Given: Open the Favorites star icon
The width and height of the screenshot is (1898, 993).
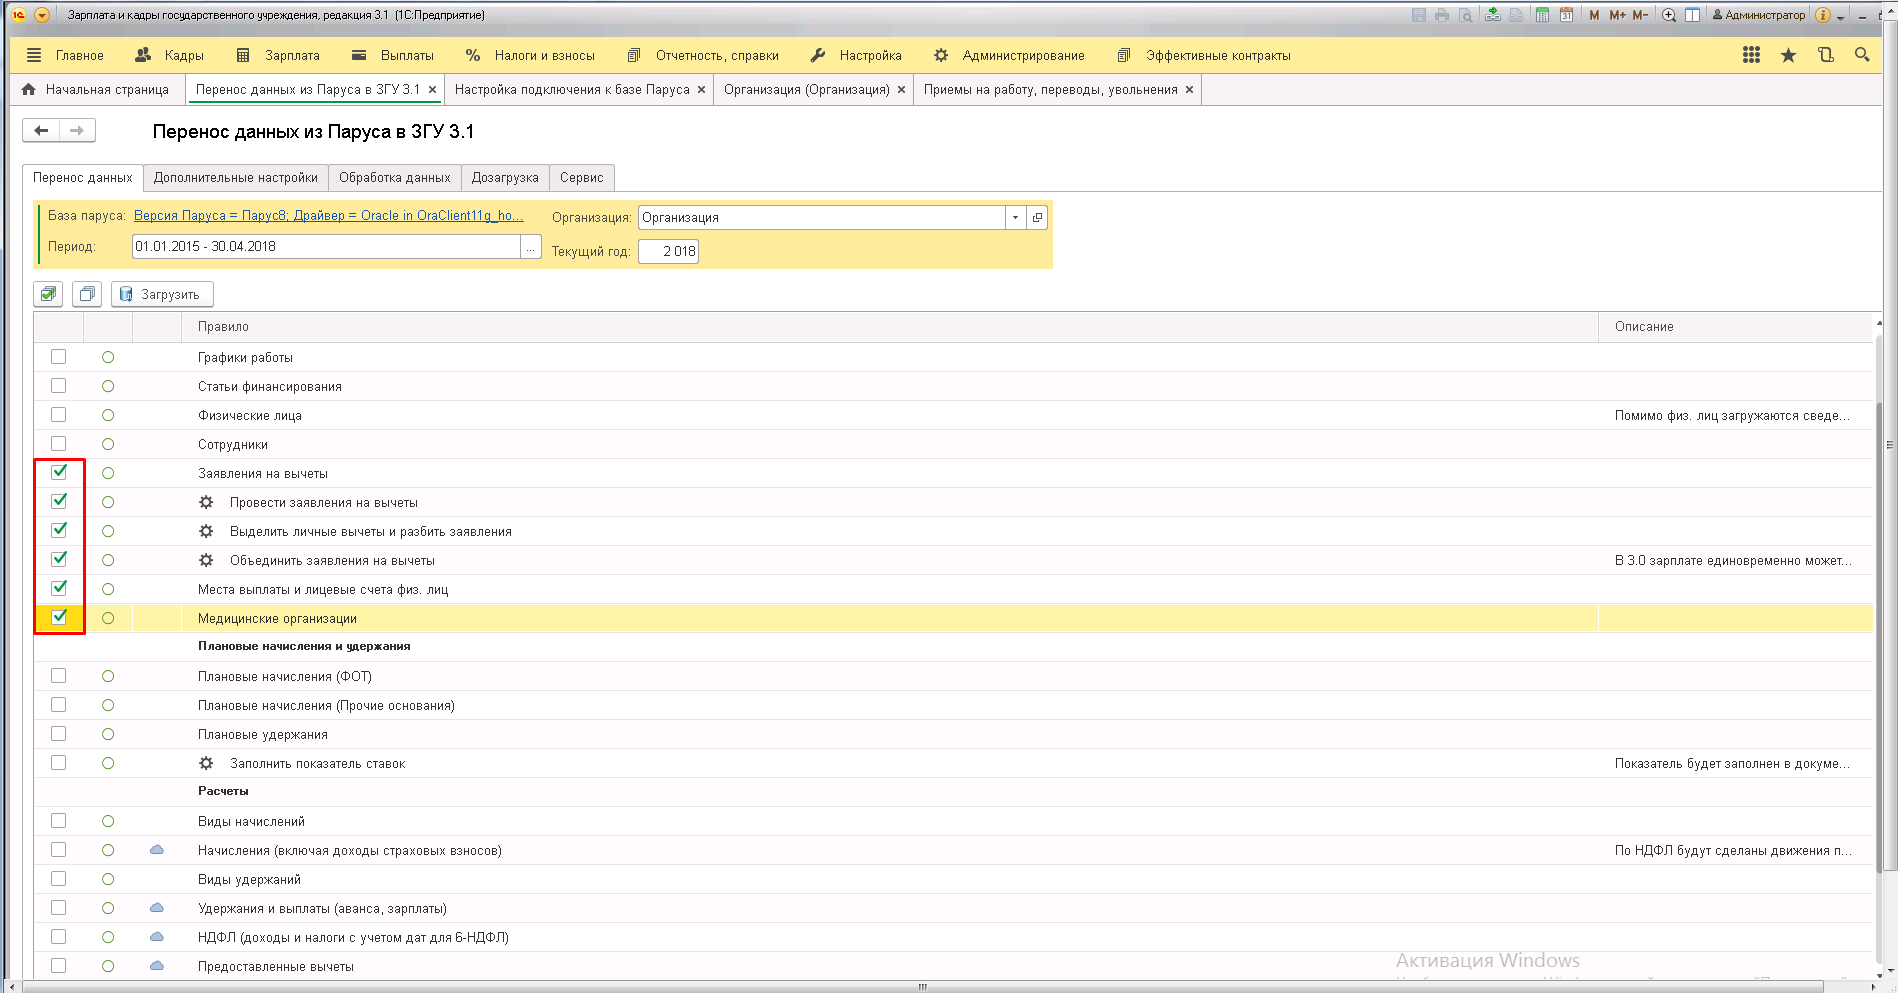Looking at the screenshot, I should tap(1788, 55).
